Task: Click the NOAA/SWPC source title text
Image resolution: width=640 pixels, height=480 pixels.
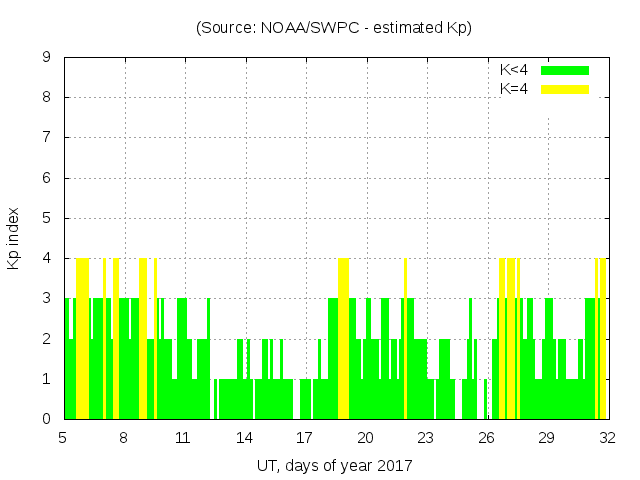Action: [334, 28]
